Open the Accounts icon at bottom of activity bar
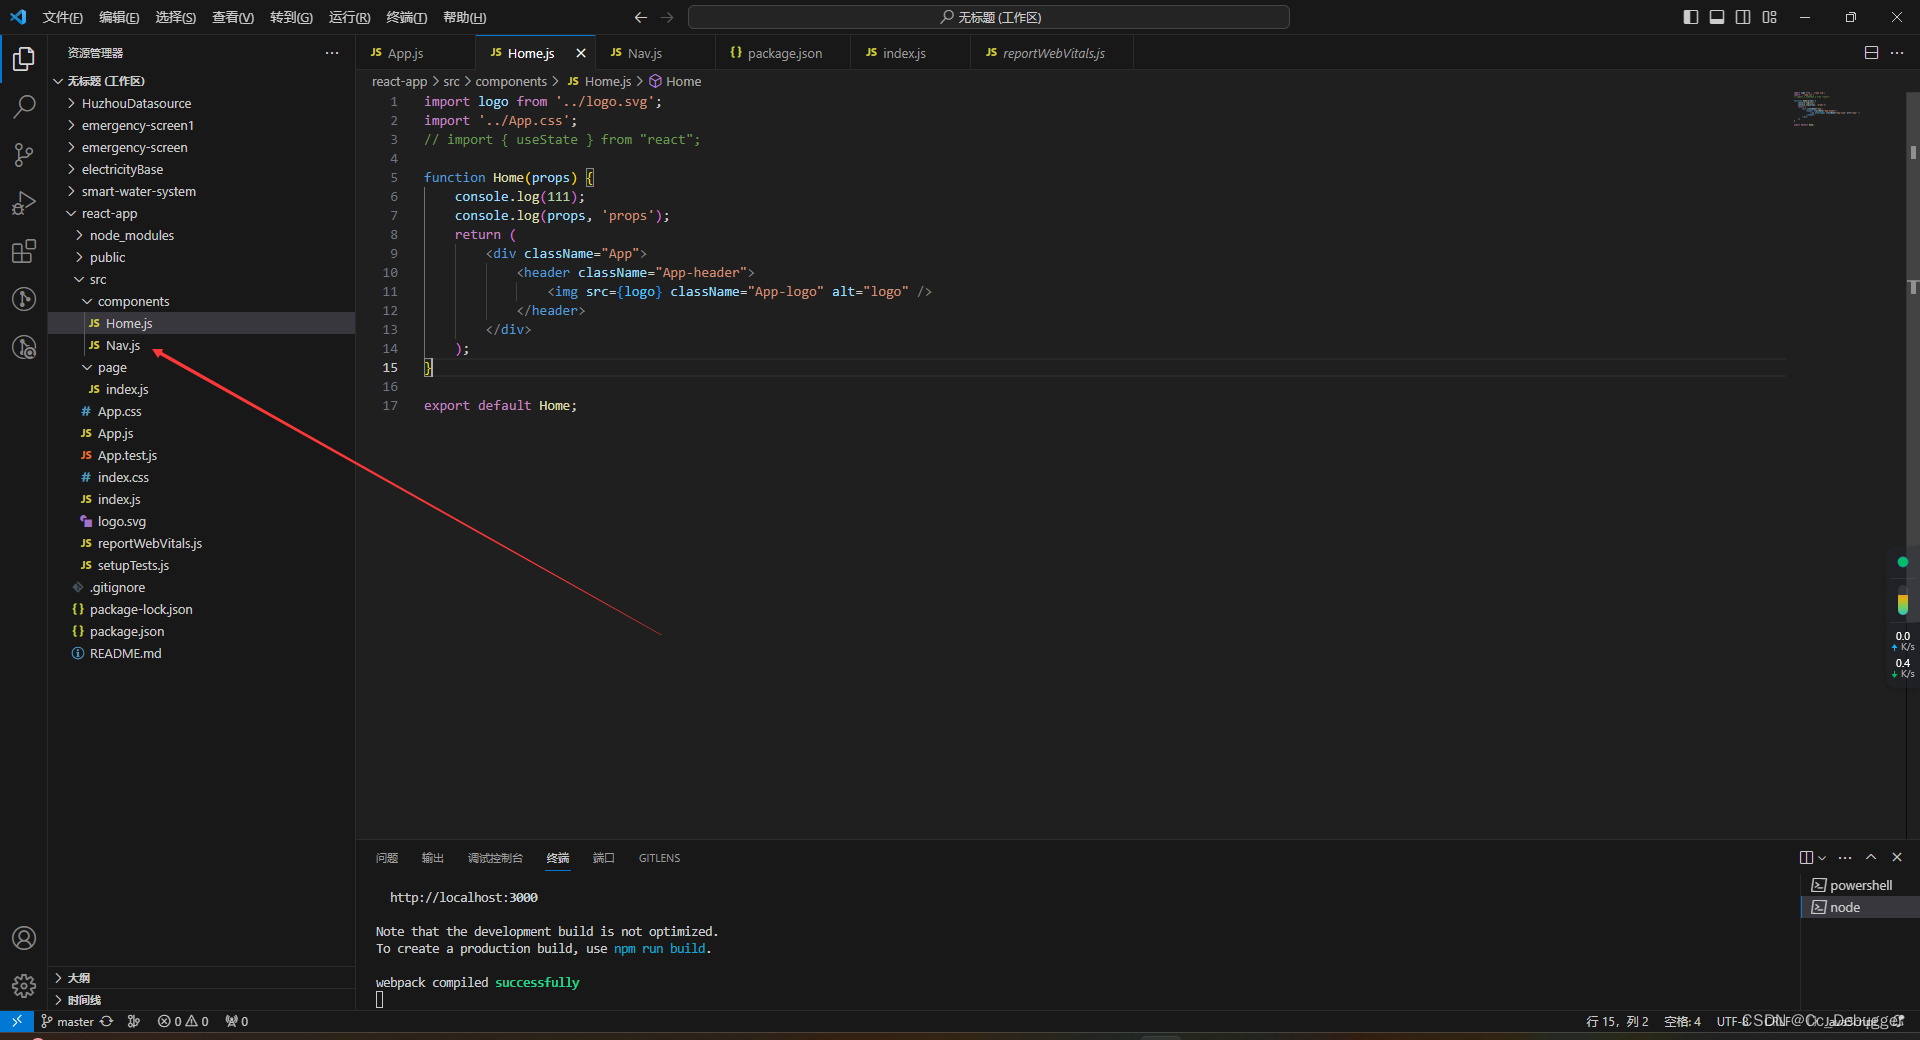 click(x=24, y=938)
